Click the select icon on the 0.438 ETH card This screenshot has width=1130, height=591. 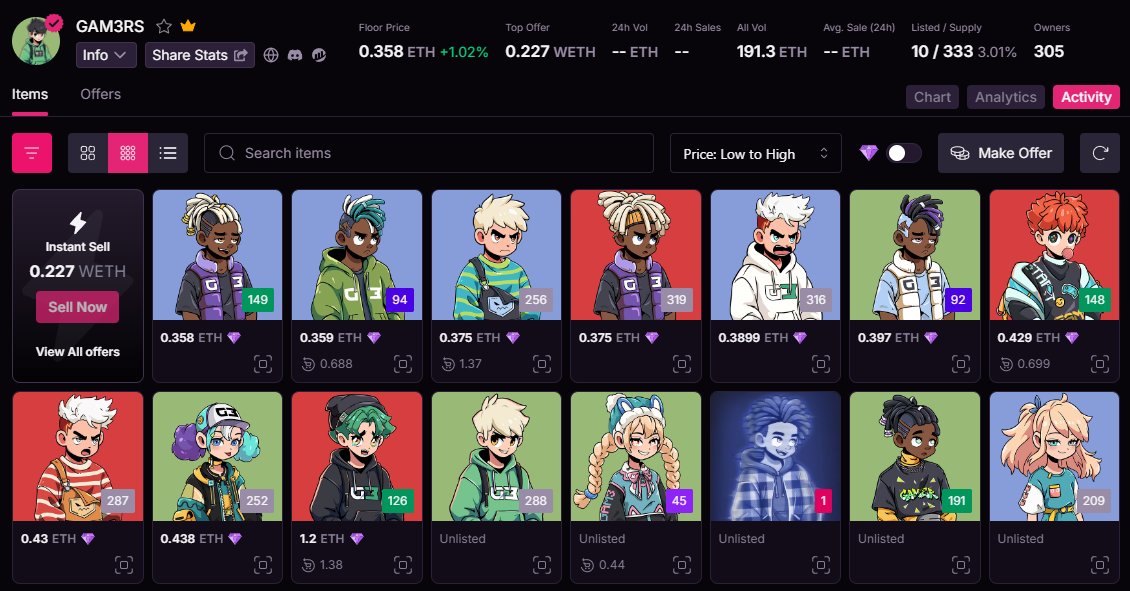tap(263, 565)
